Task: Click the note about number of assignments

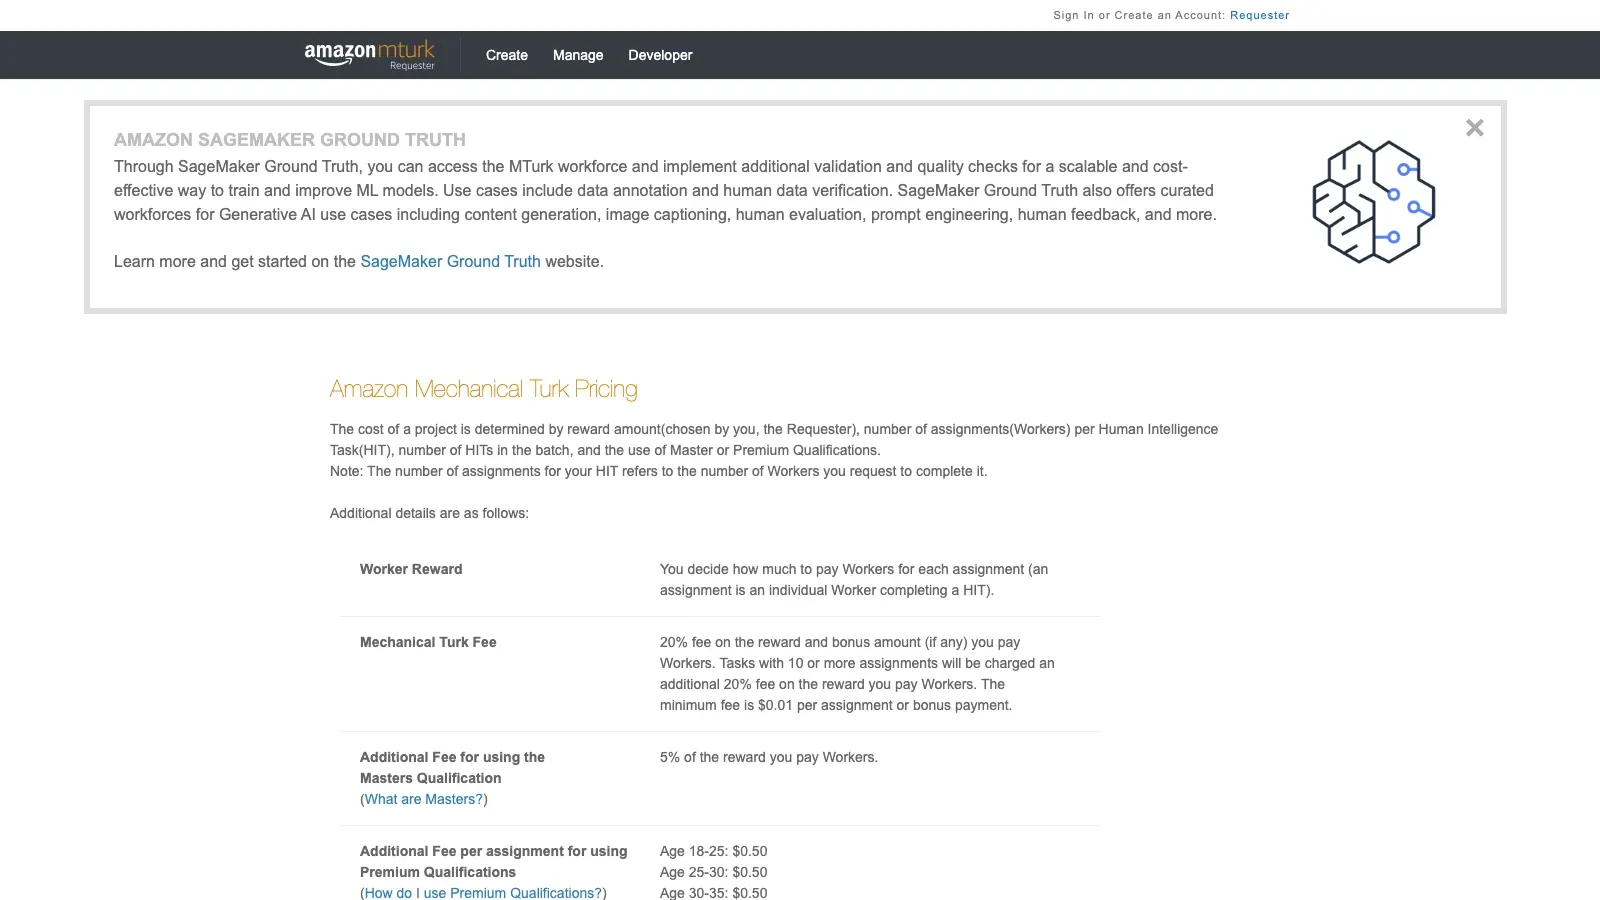Action: click(658, 471)
